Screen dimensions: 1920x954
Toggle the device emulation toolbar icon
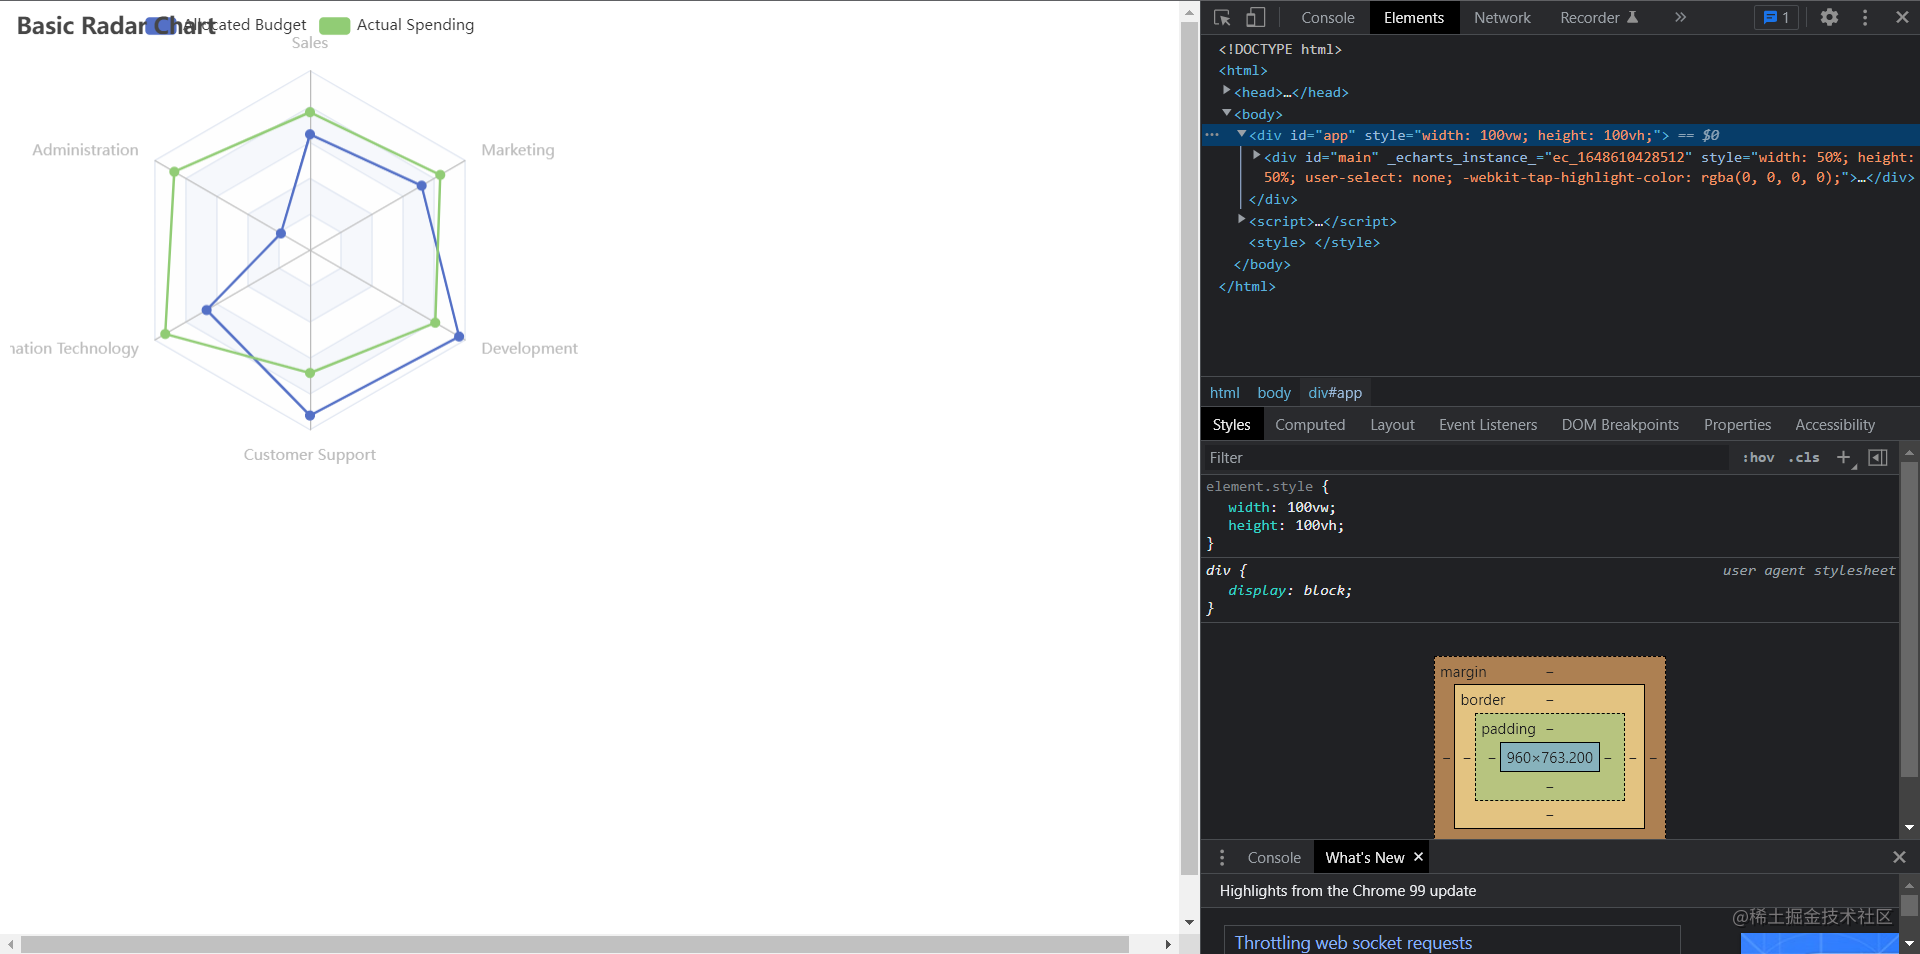pyautogui.click(x=1256, y=17)
